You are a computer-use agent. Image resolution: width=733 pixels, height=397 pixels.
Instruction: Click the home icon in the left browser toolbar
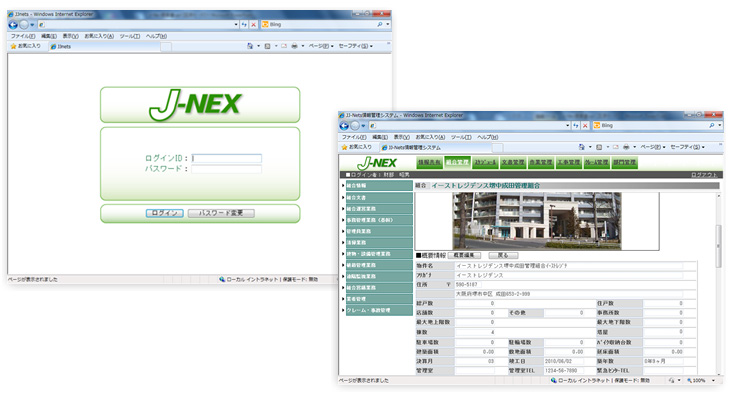[250, 46]
